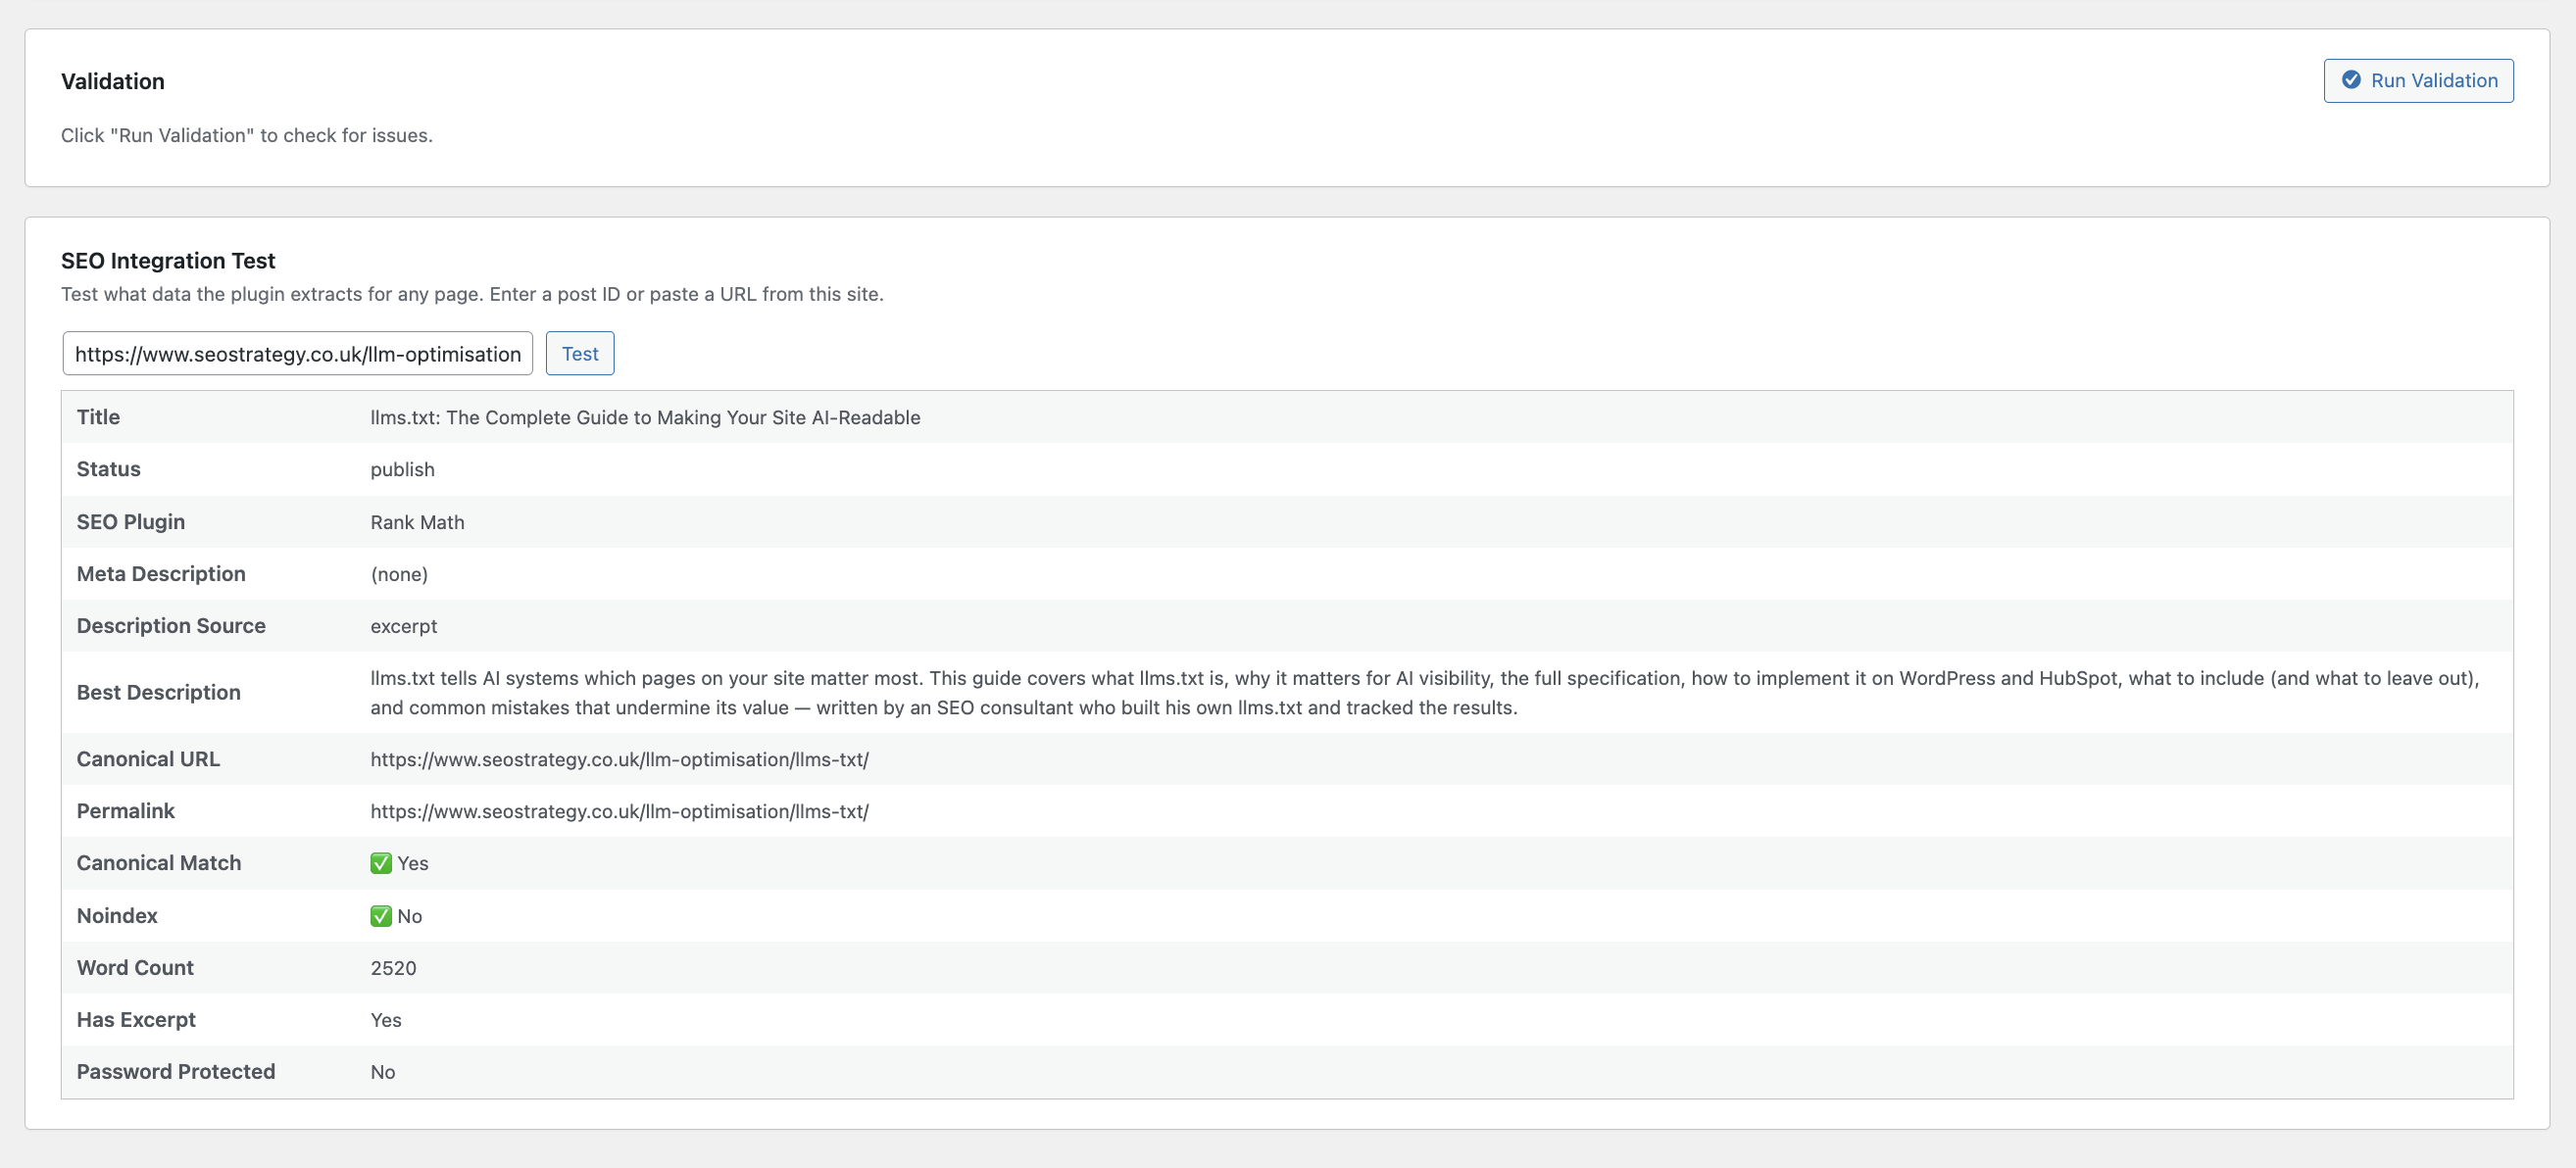Click the green checkmark beside Canonical Match
Viewport: 2576px width, 1168px height.
tap(380, 862)
